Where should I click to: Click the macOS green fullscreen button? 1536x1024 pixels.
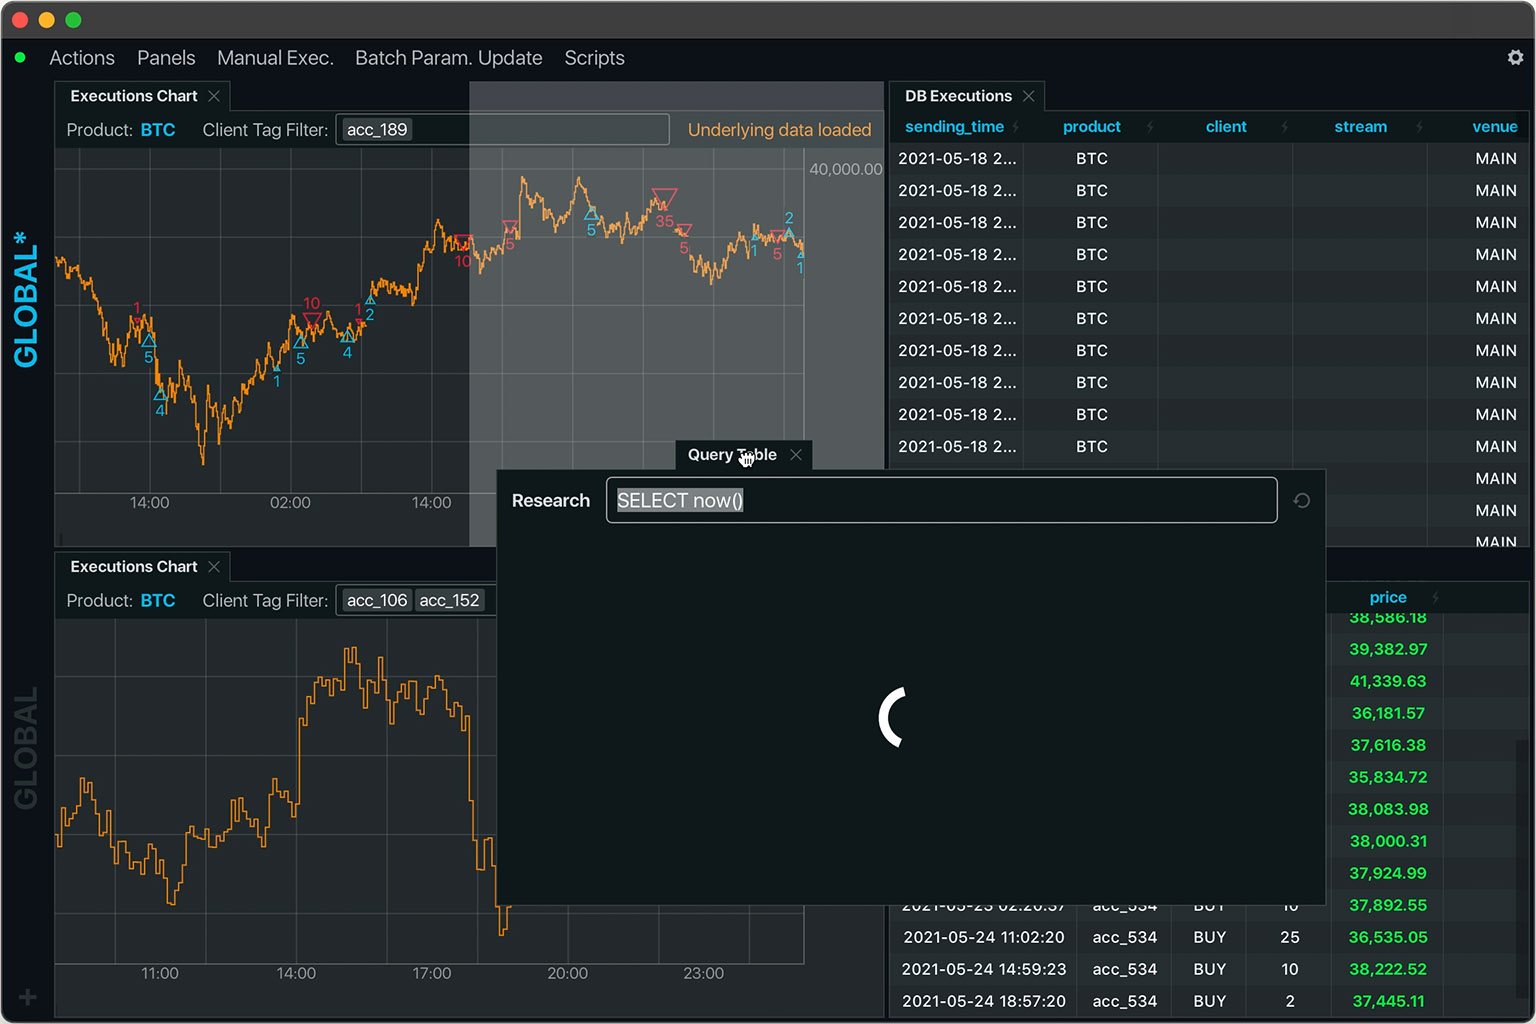point(73,20)
